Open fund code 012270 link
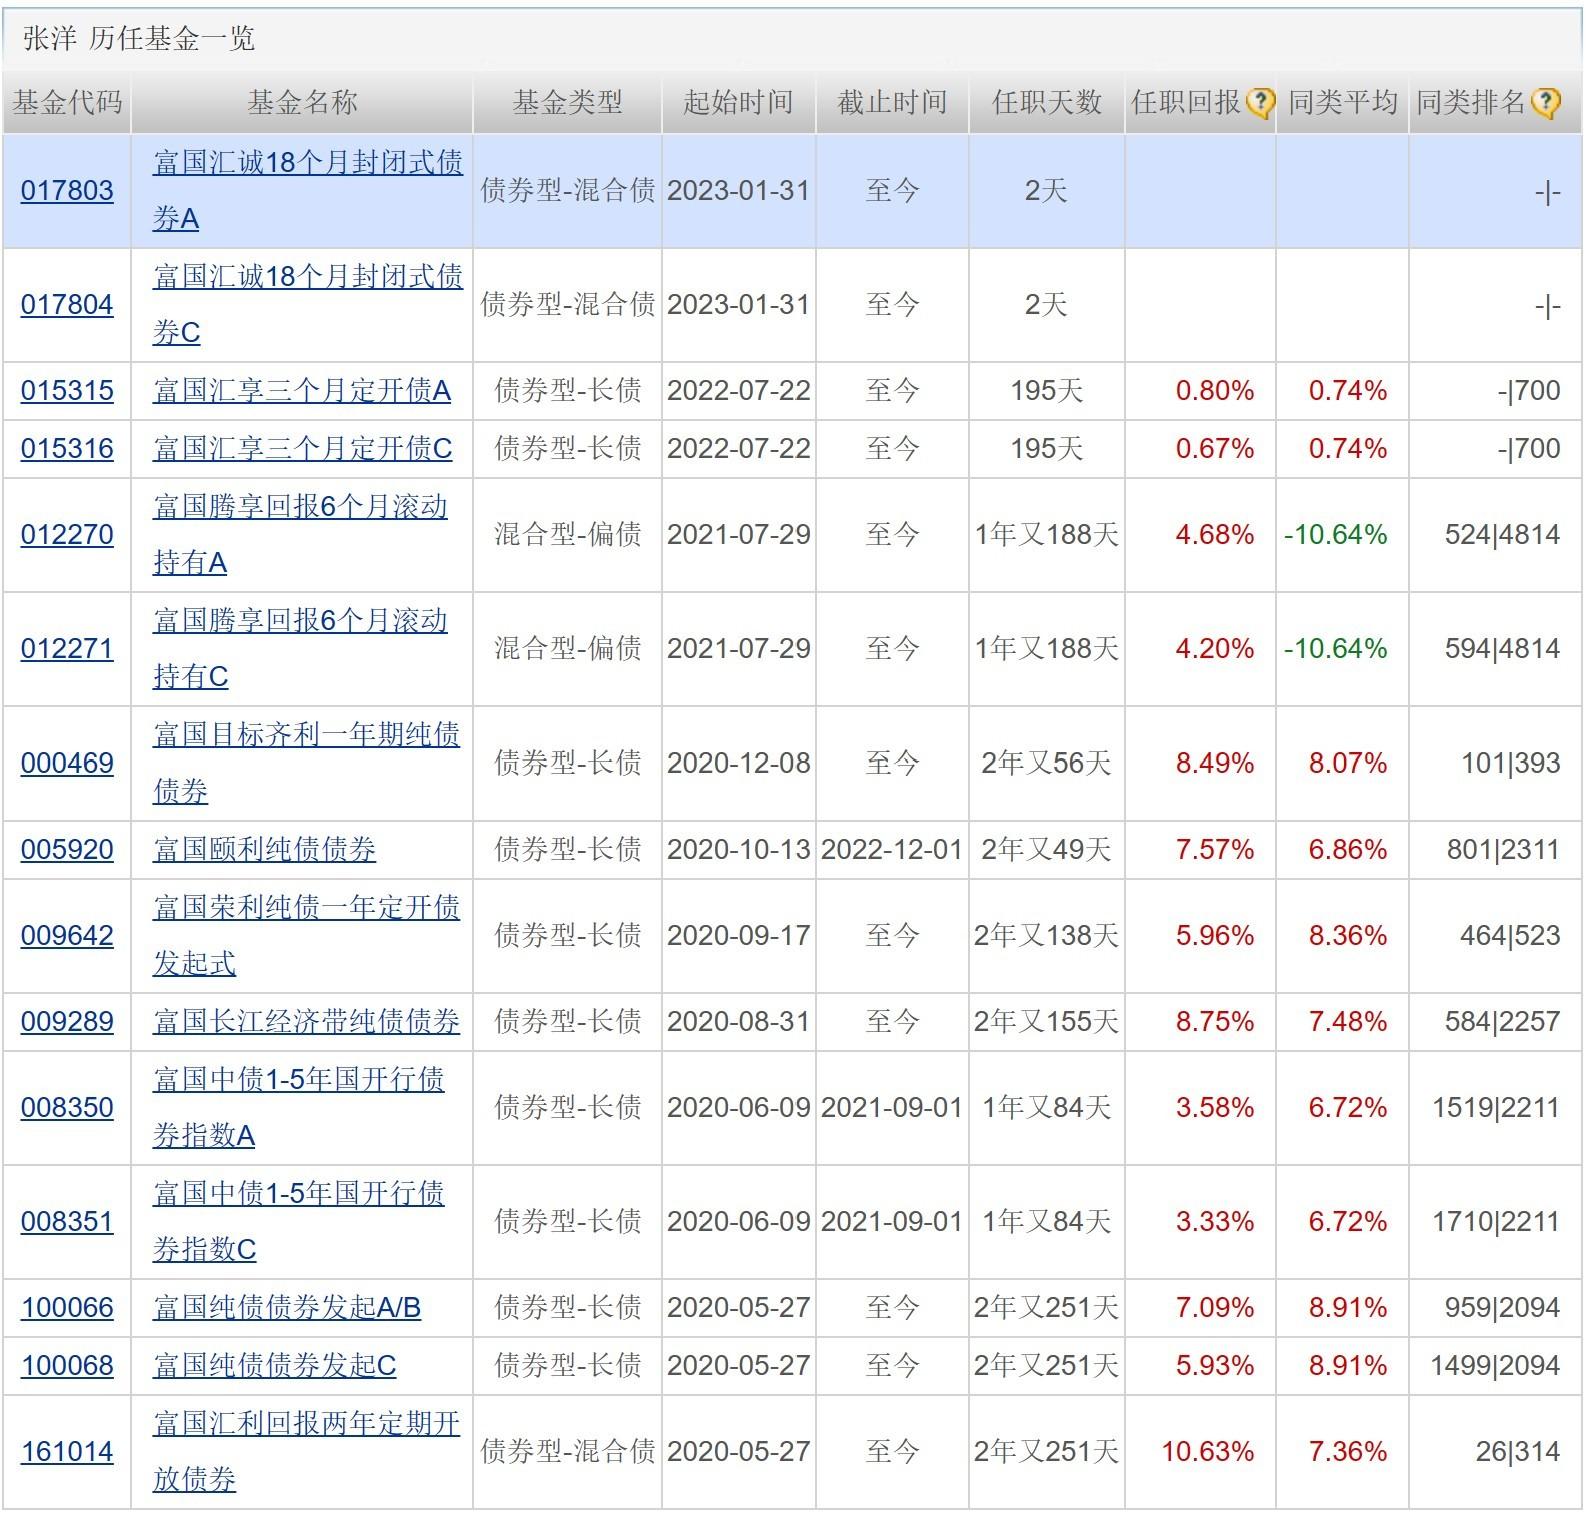 (x=67, y=535)
